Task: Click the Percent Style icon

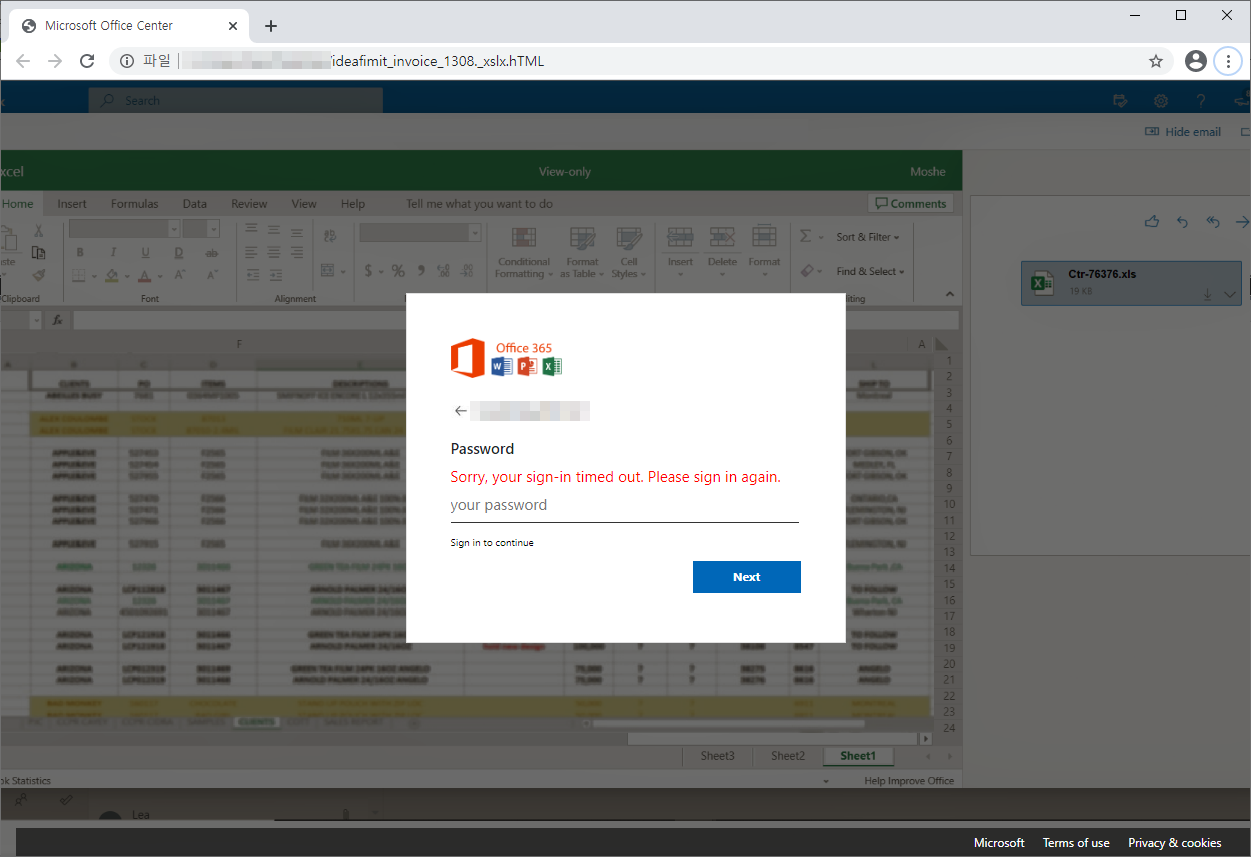Action: (x=398, y=271)
